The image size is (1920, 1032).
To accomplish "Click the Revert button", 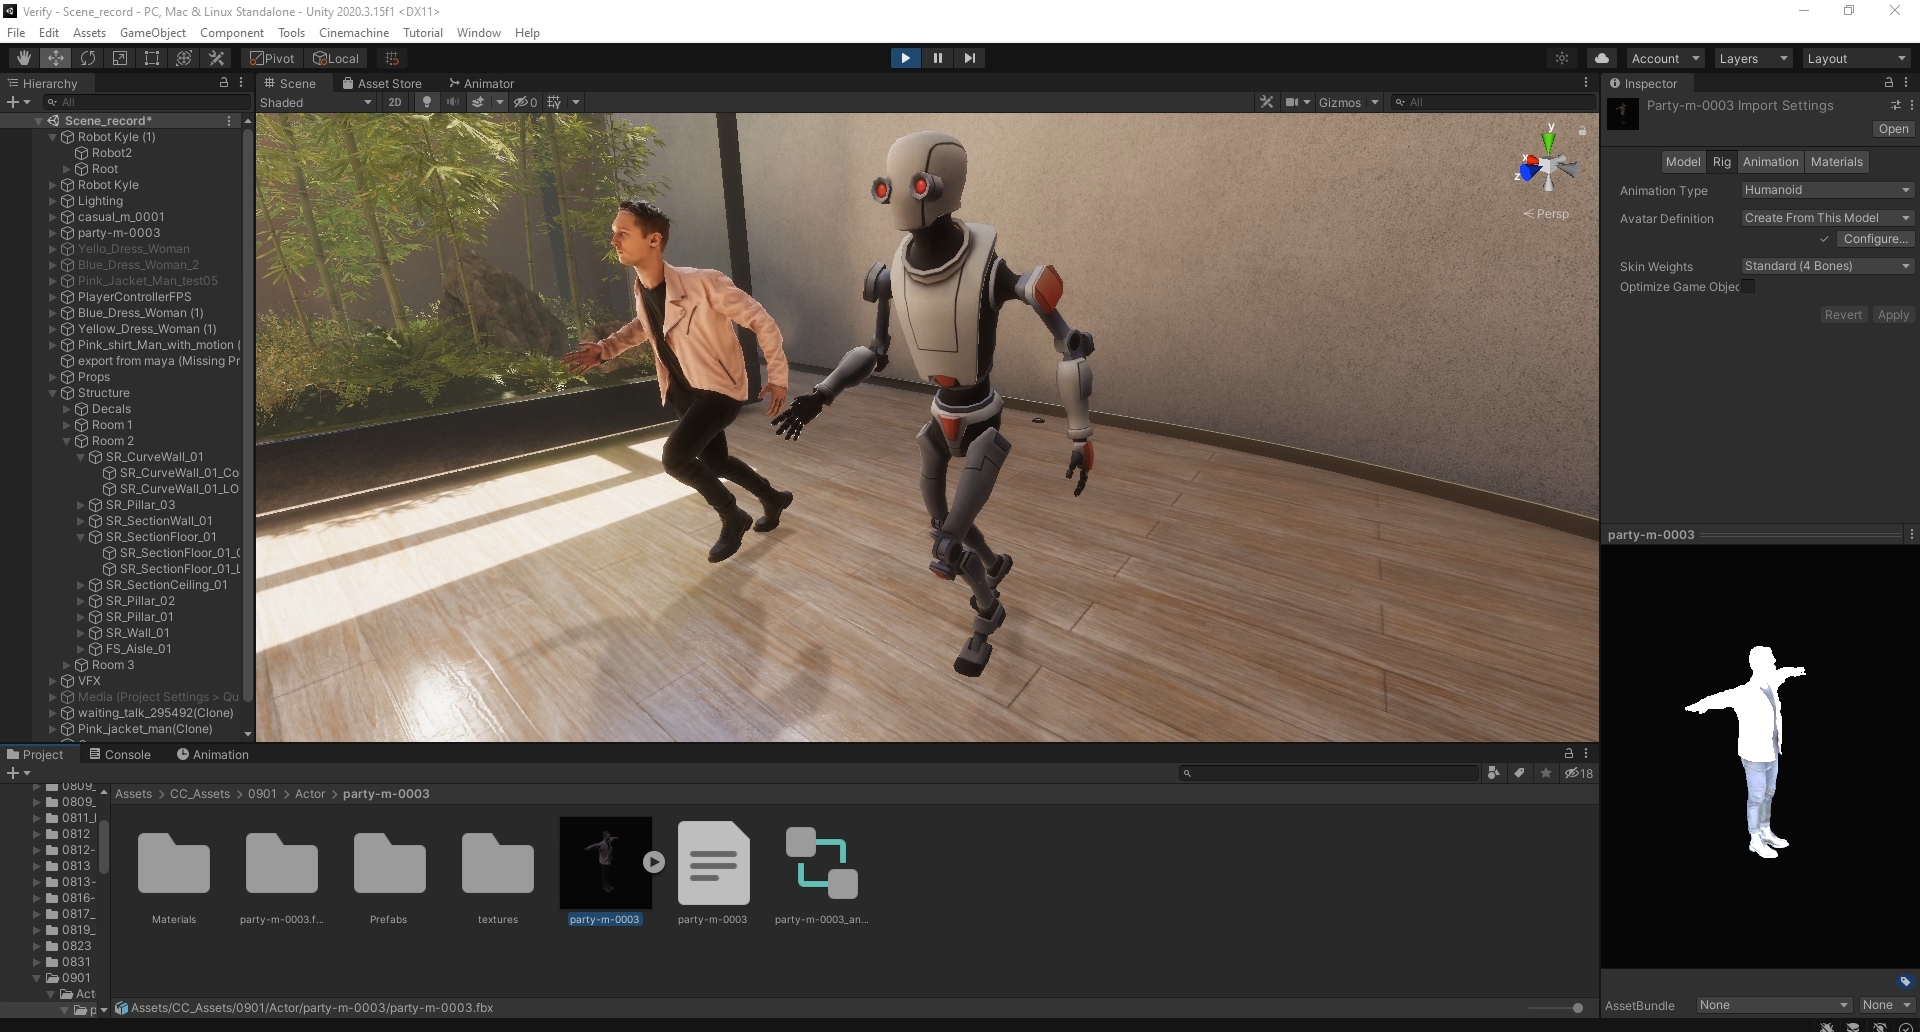I will (1843, 315).
